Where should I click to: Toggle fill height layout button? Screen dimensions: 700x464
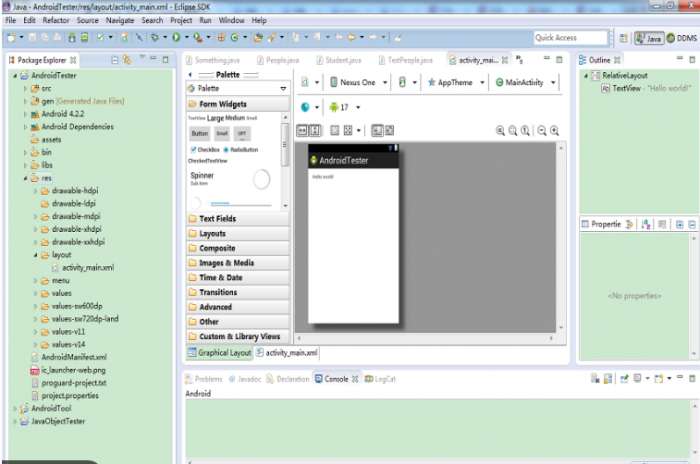point(315,130)
